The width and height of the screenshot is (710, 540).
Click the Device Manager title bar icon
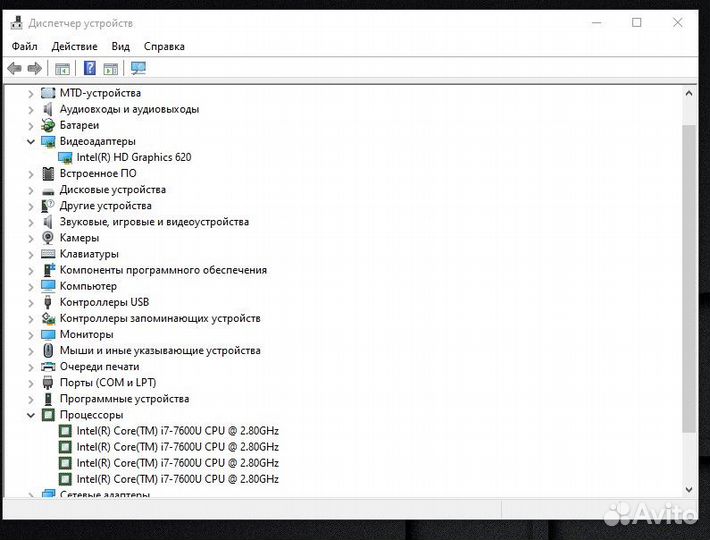pyautogui.click(x=17, y=23)
